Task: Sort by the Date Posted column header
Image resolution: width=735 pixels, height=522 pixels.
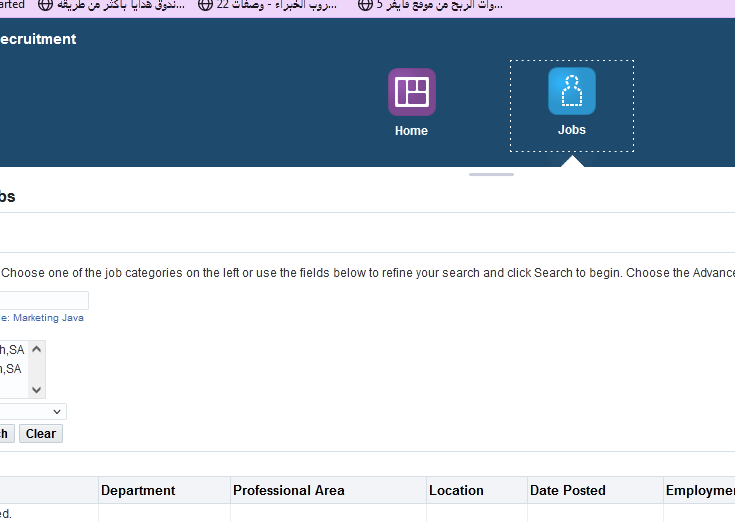Action: [568, 490]
